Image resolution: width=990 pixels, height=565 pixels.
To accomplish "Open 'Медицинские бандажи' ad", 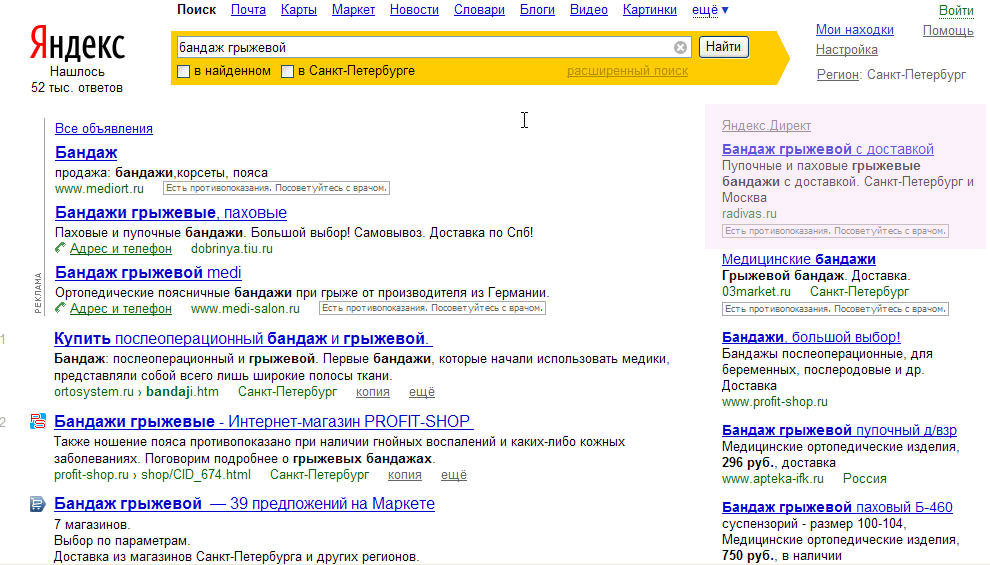I will point(799,259).
